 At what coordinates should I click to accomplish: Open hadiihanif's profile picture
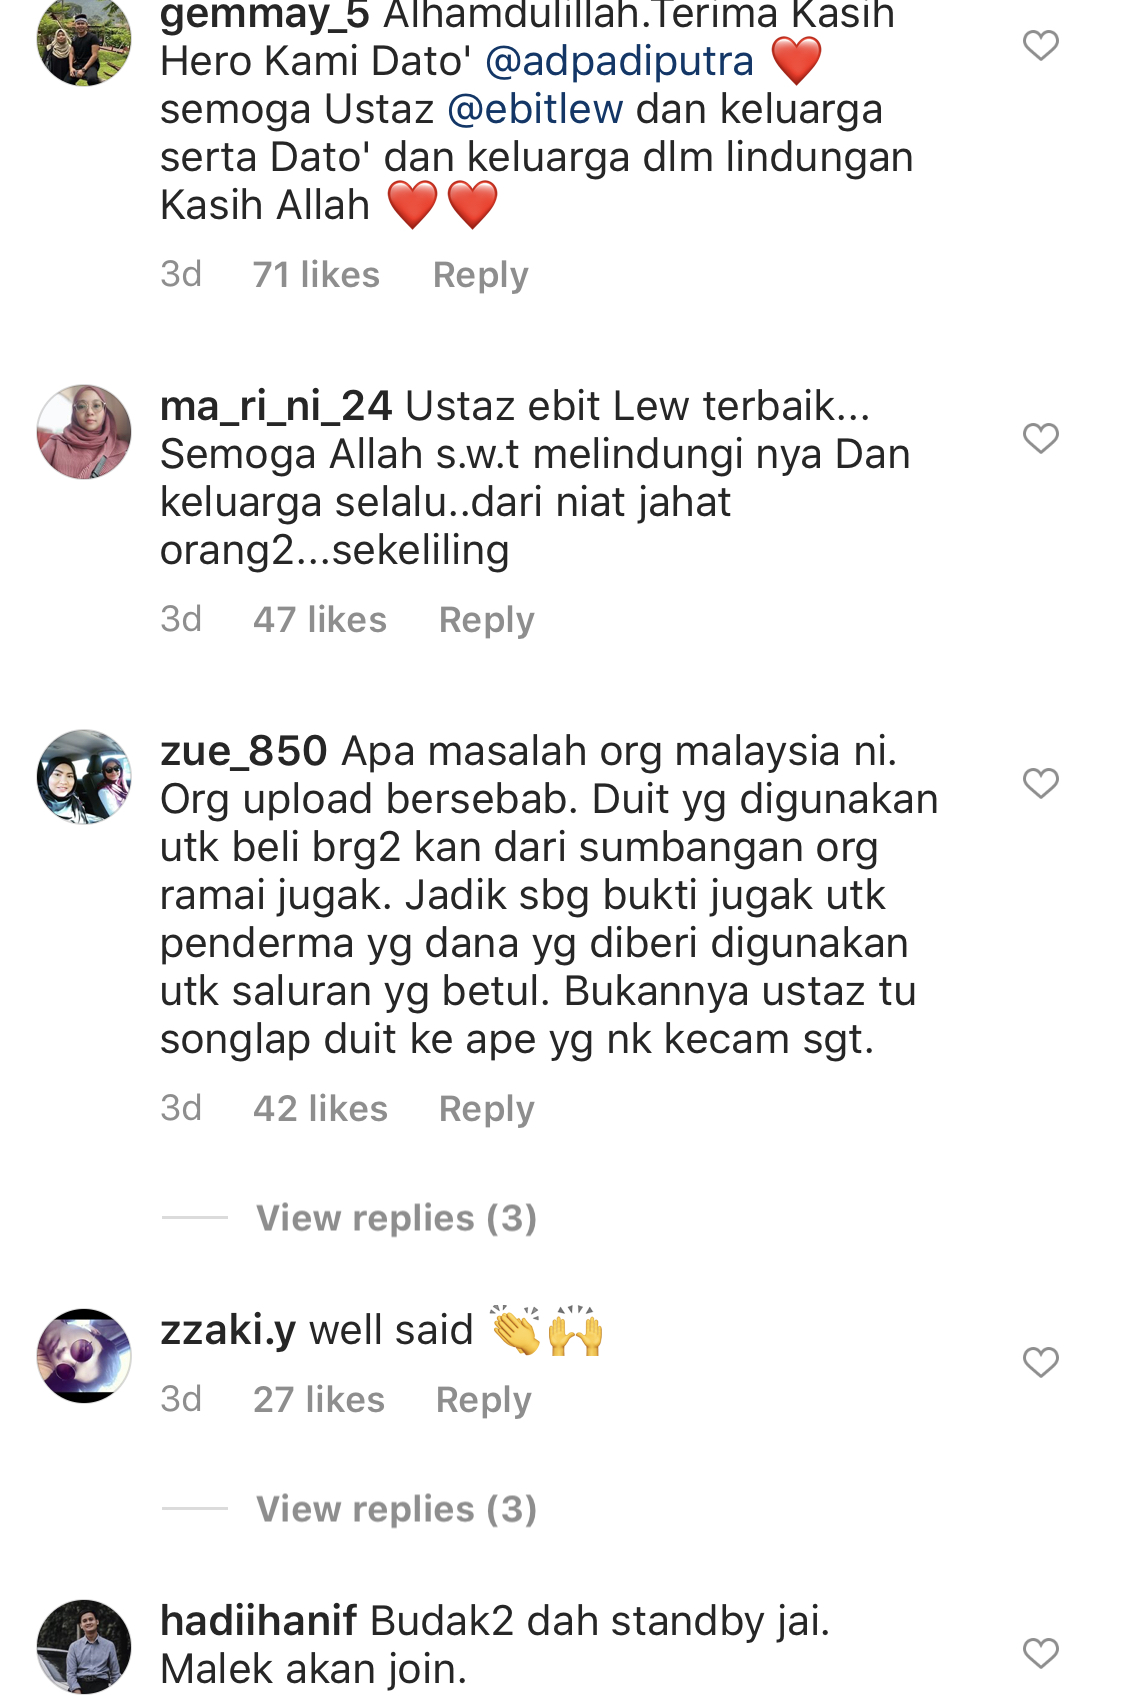(84, 1647)
